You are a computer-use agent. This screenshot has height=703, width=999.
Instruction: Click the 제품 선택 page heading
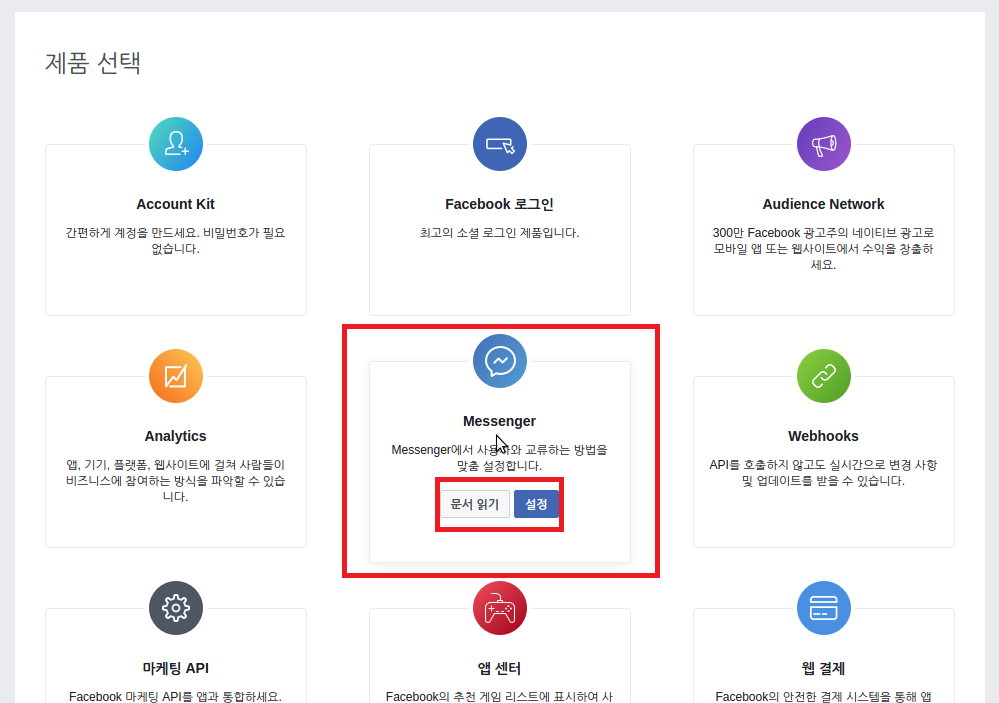coord(93,62)
